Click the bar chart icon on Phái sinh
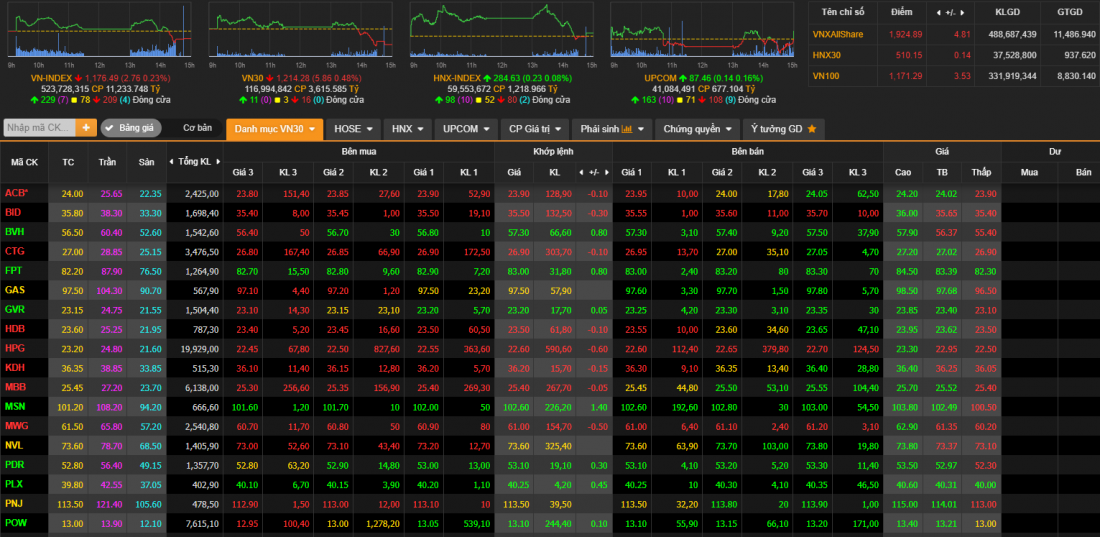The width and height of the screenshot is (1100, 537). (626, 129)
